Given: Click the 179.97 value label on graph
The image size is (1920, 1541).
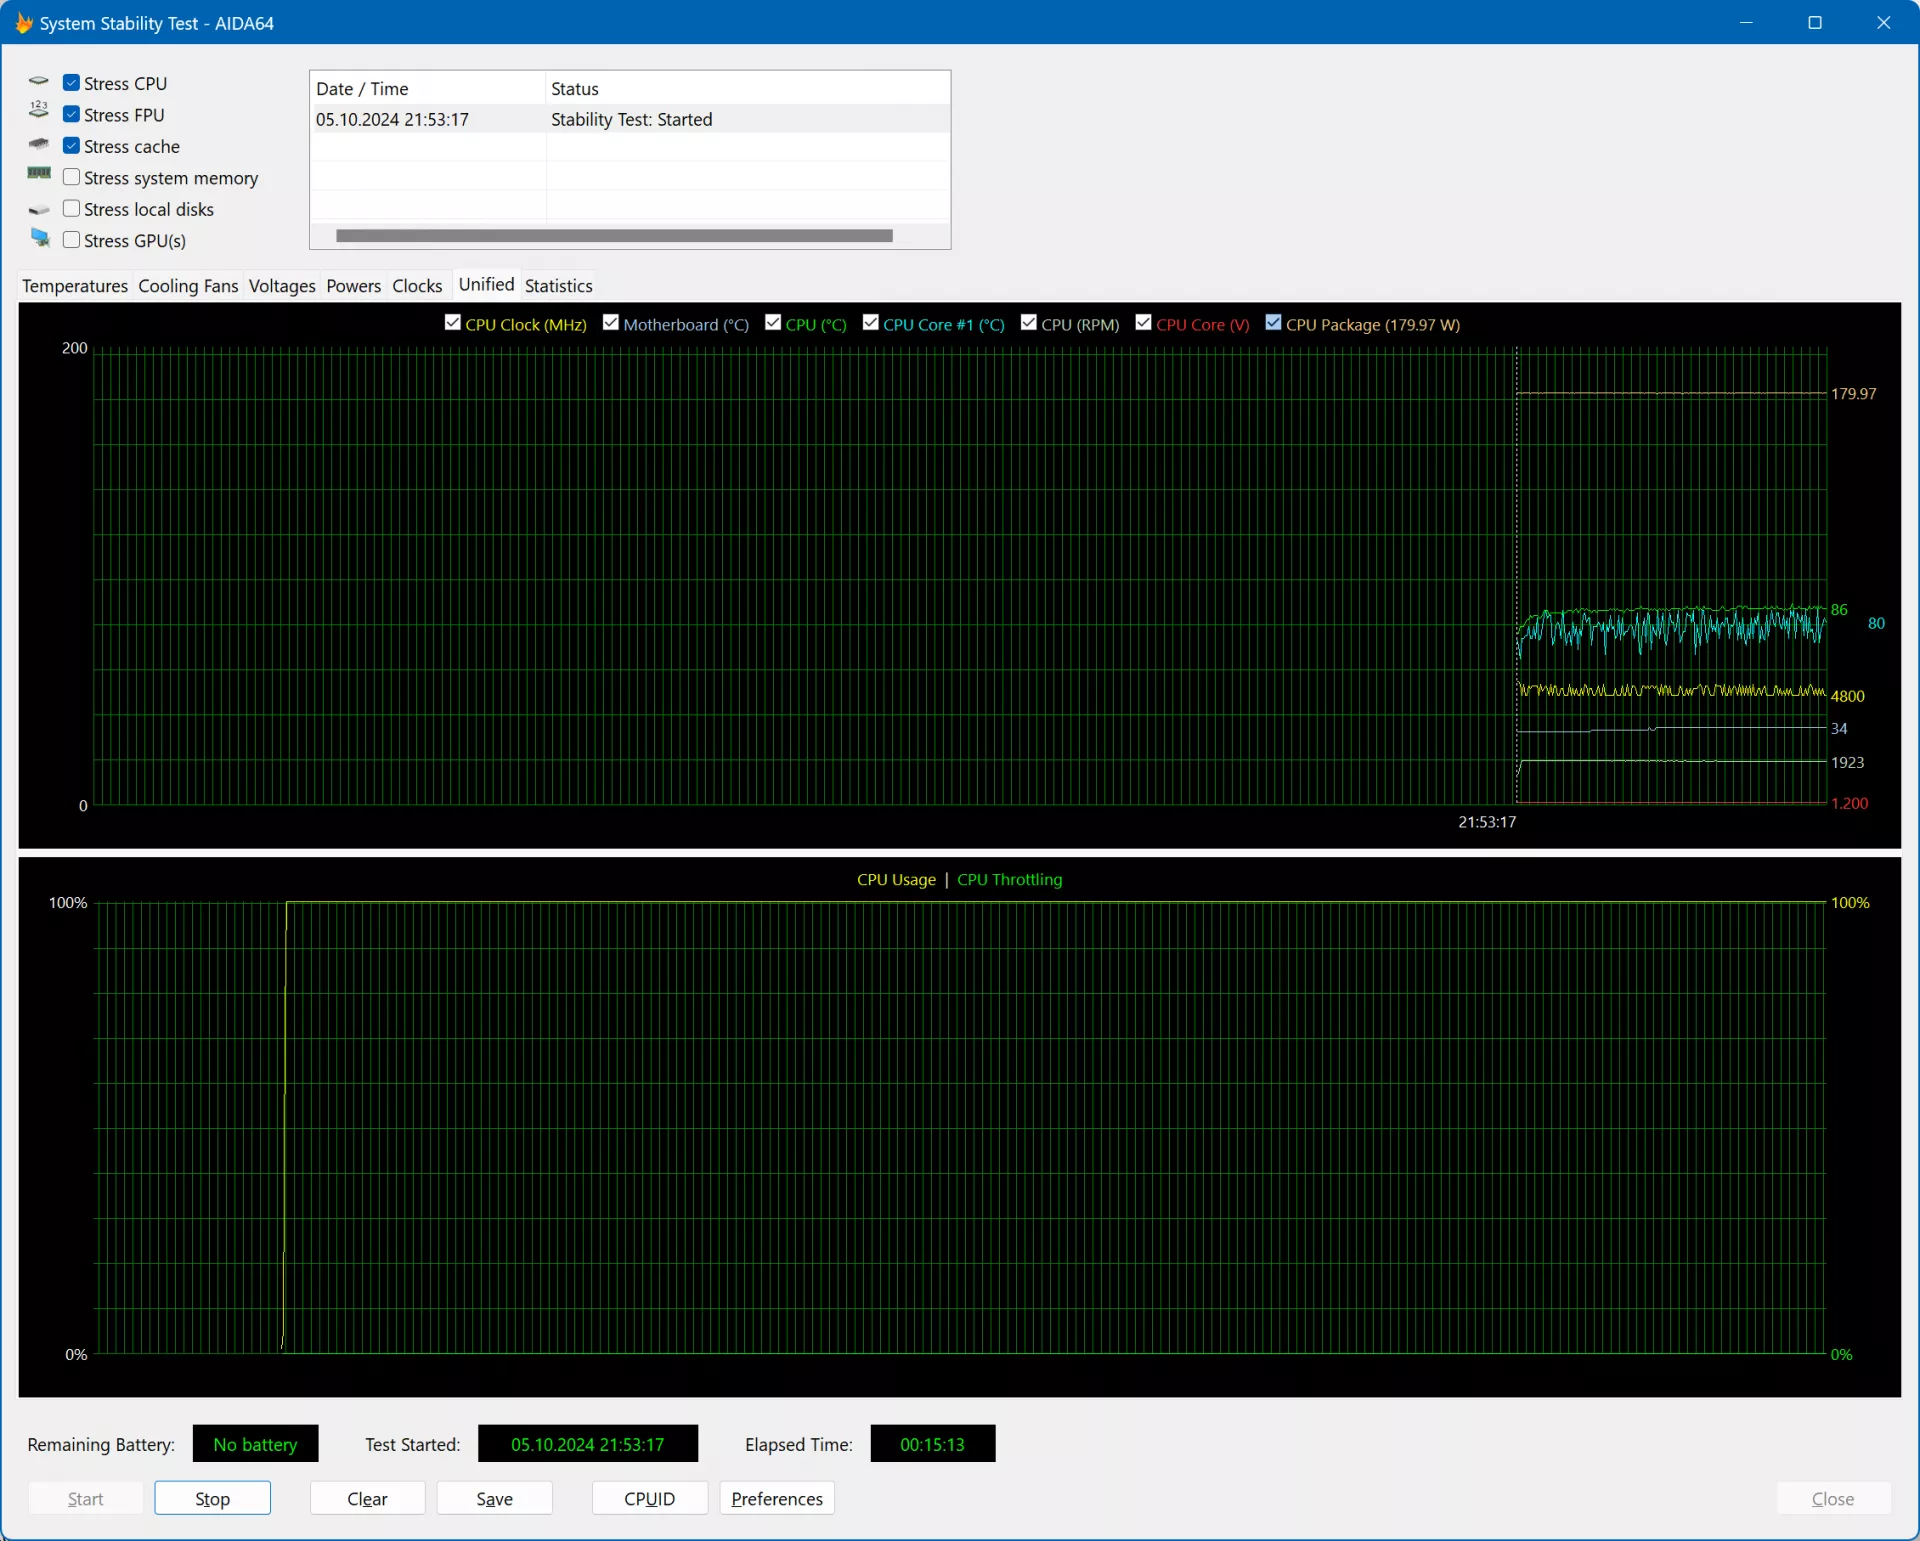Looking at the screenshot, I should click(x=1853, y=393).
